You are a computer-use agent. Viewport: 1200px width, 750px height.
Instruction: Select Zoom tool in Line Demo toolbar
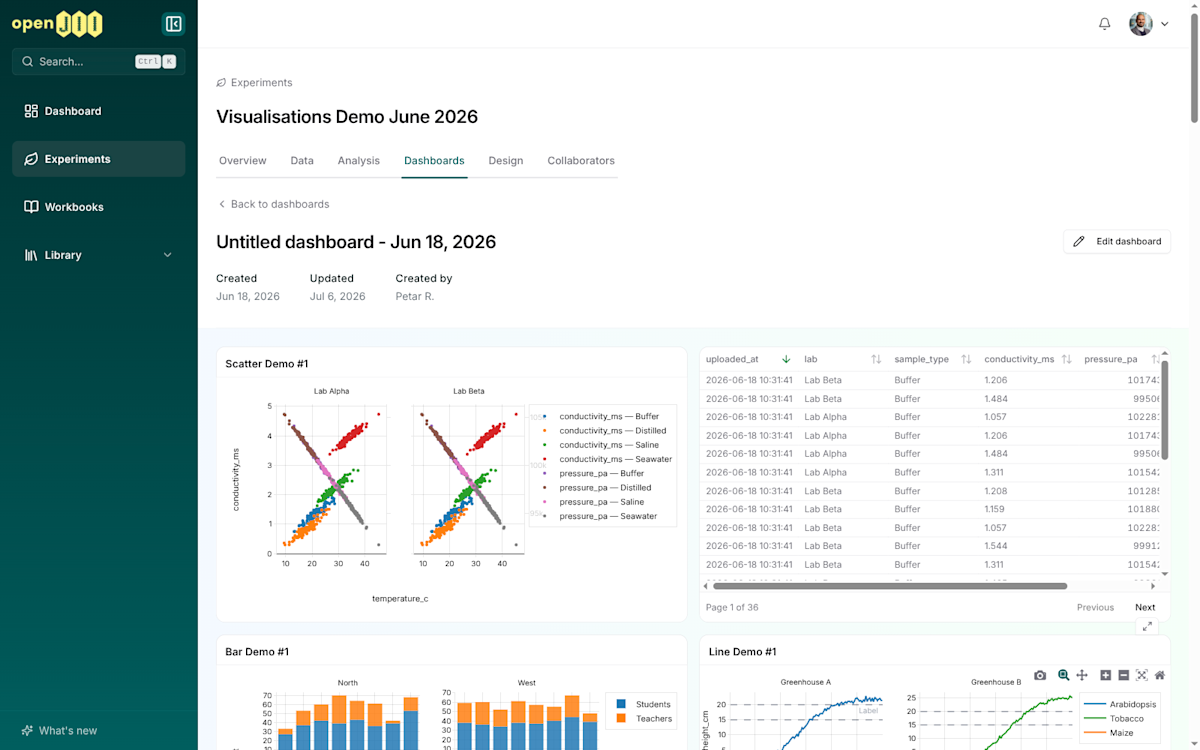click(x=1064, y=676)
